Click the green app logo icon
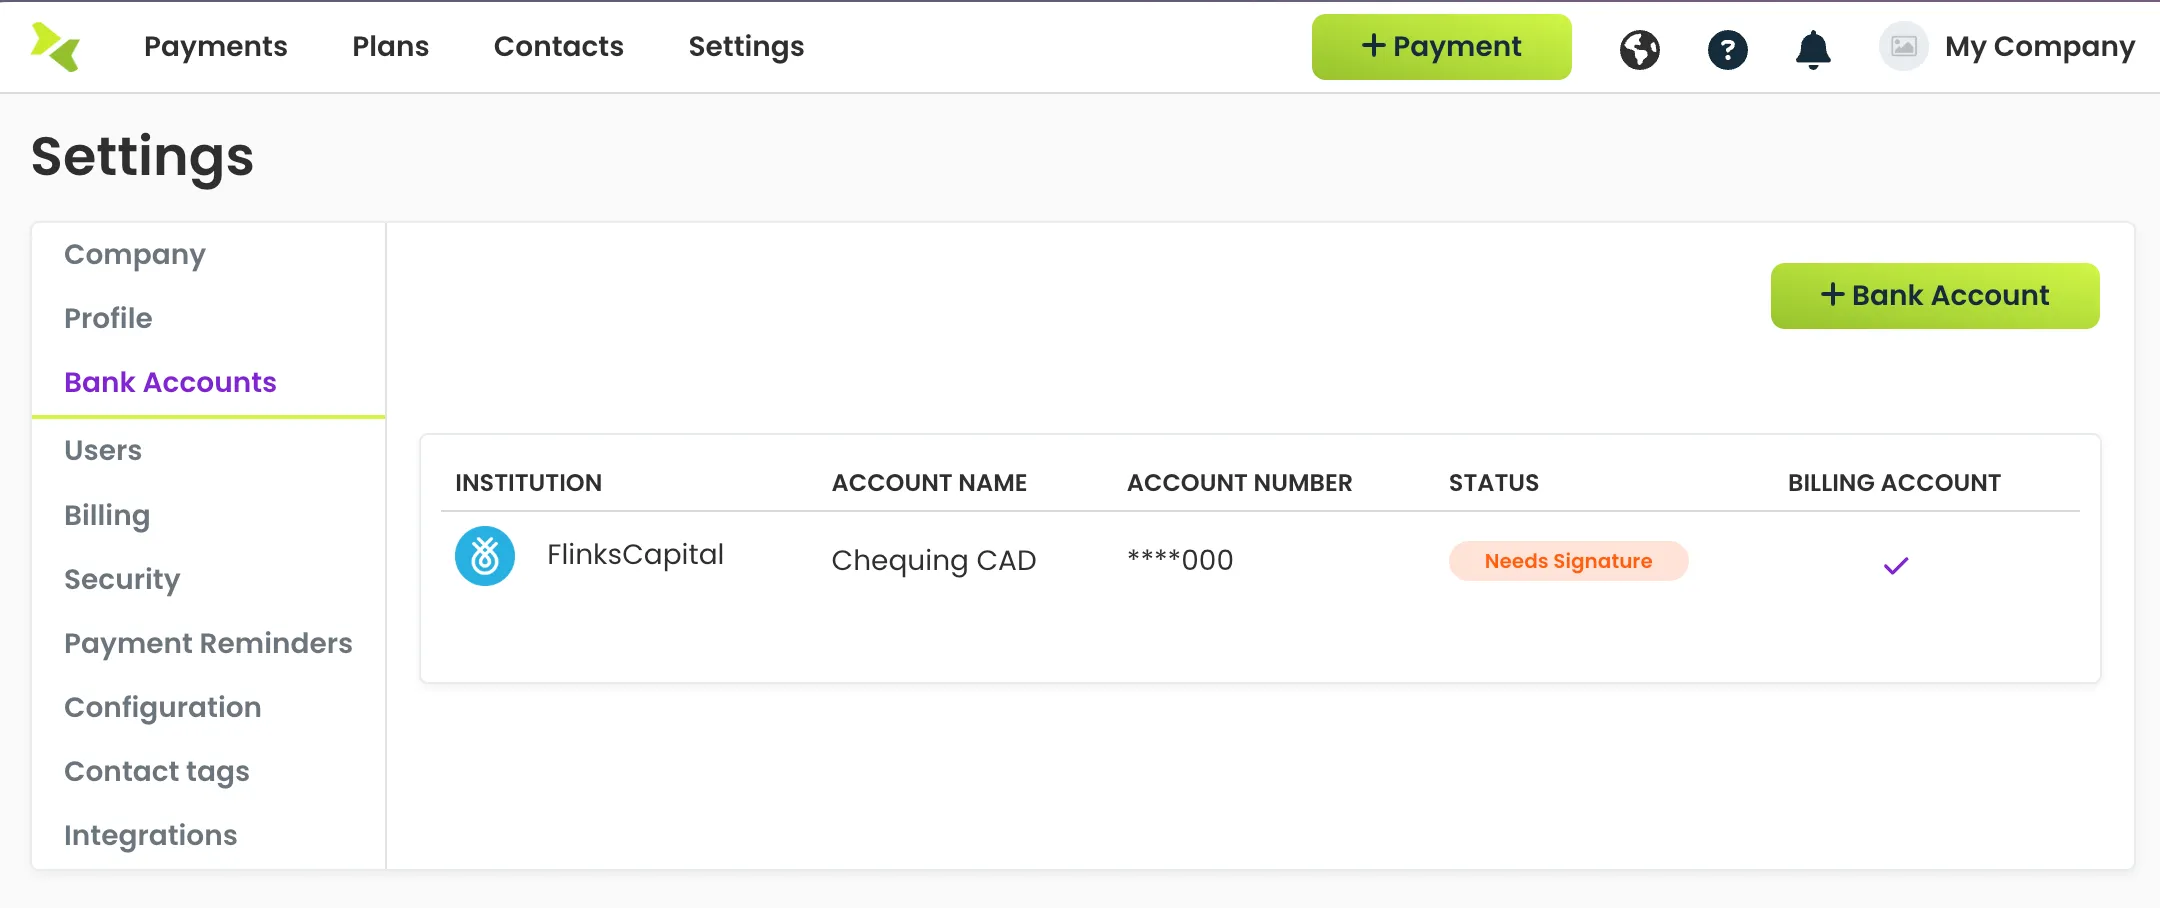 pos(55,47)
